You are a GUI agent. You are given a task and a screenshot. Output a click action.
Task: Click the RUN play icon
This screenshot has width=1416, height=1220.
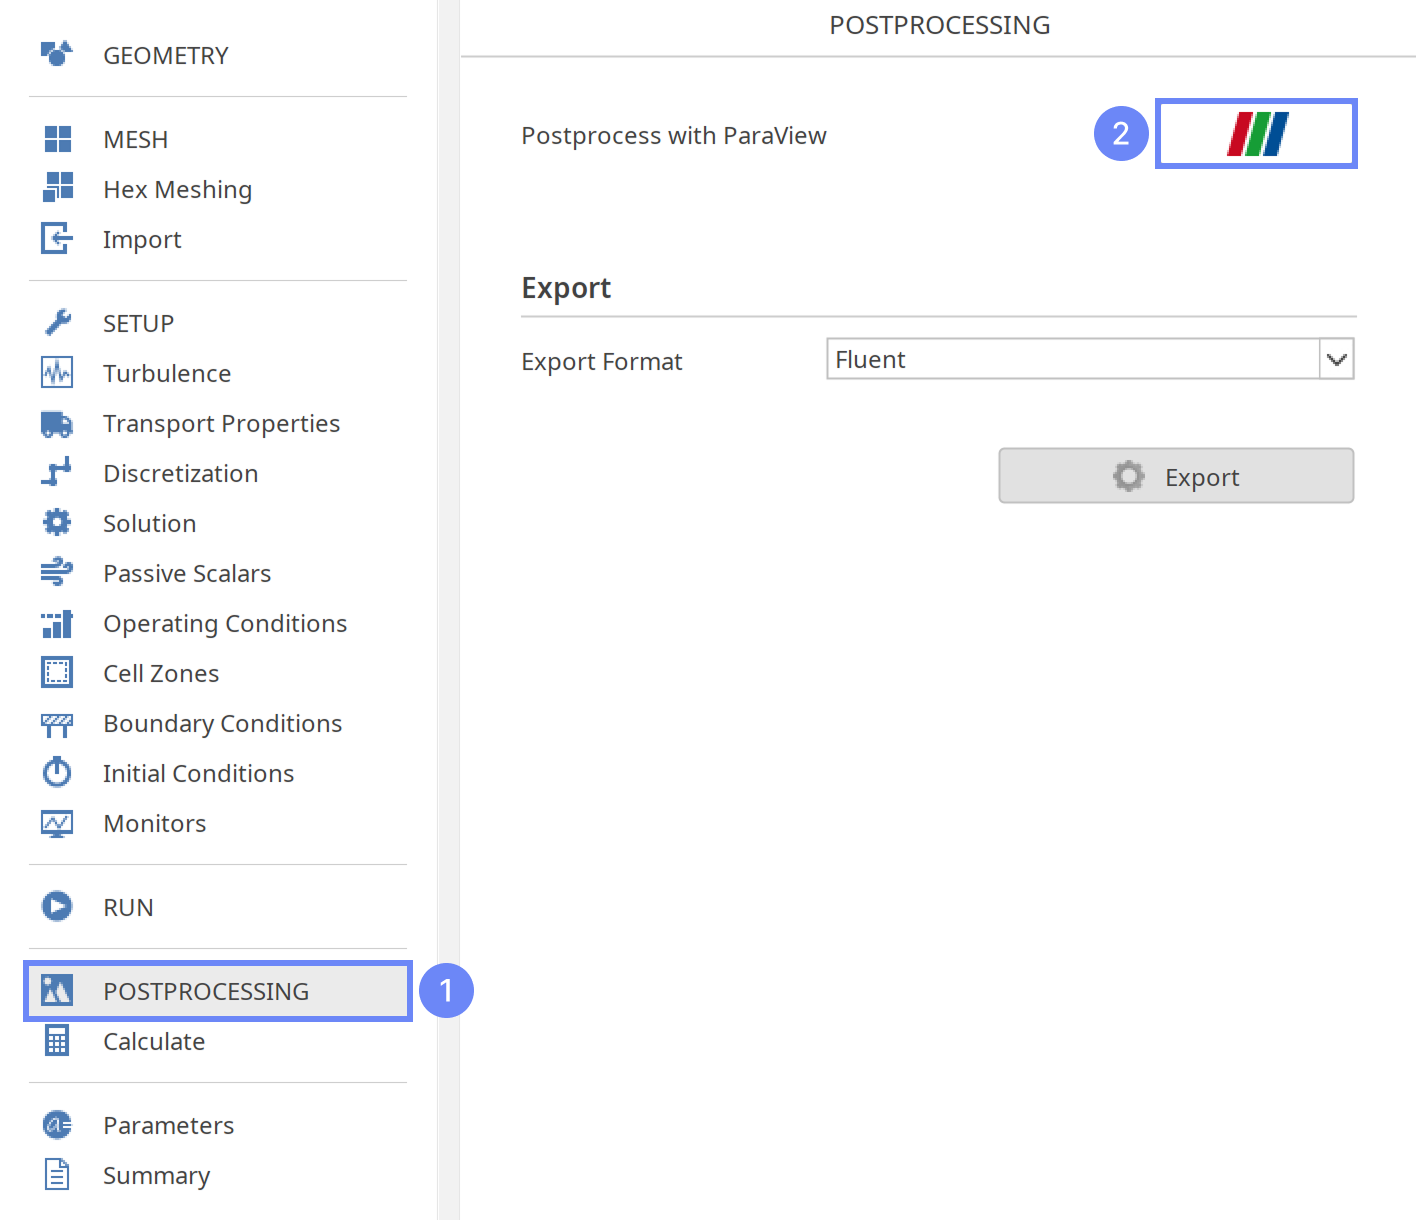click(x=57, y=907)
